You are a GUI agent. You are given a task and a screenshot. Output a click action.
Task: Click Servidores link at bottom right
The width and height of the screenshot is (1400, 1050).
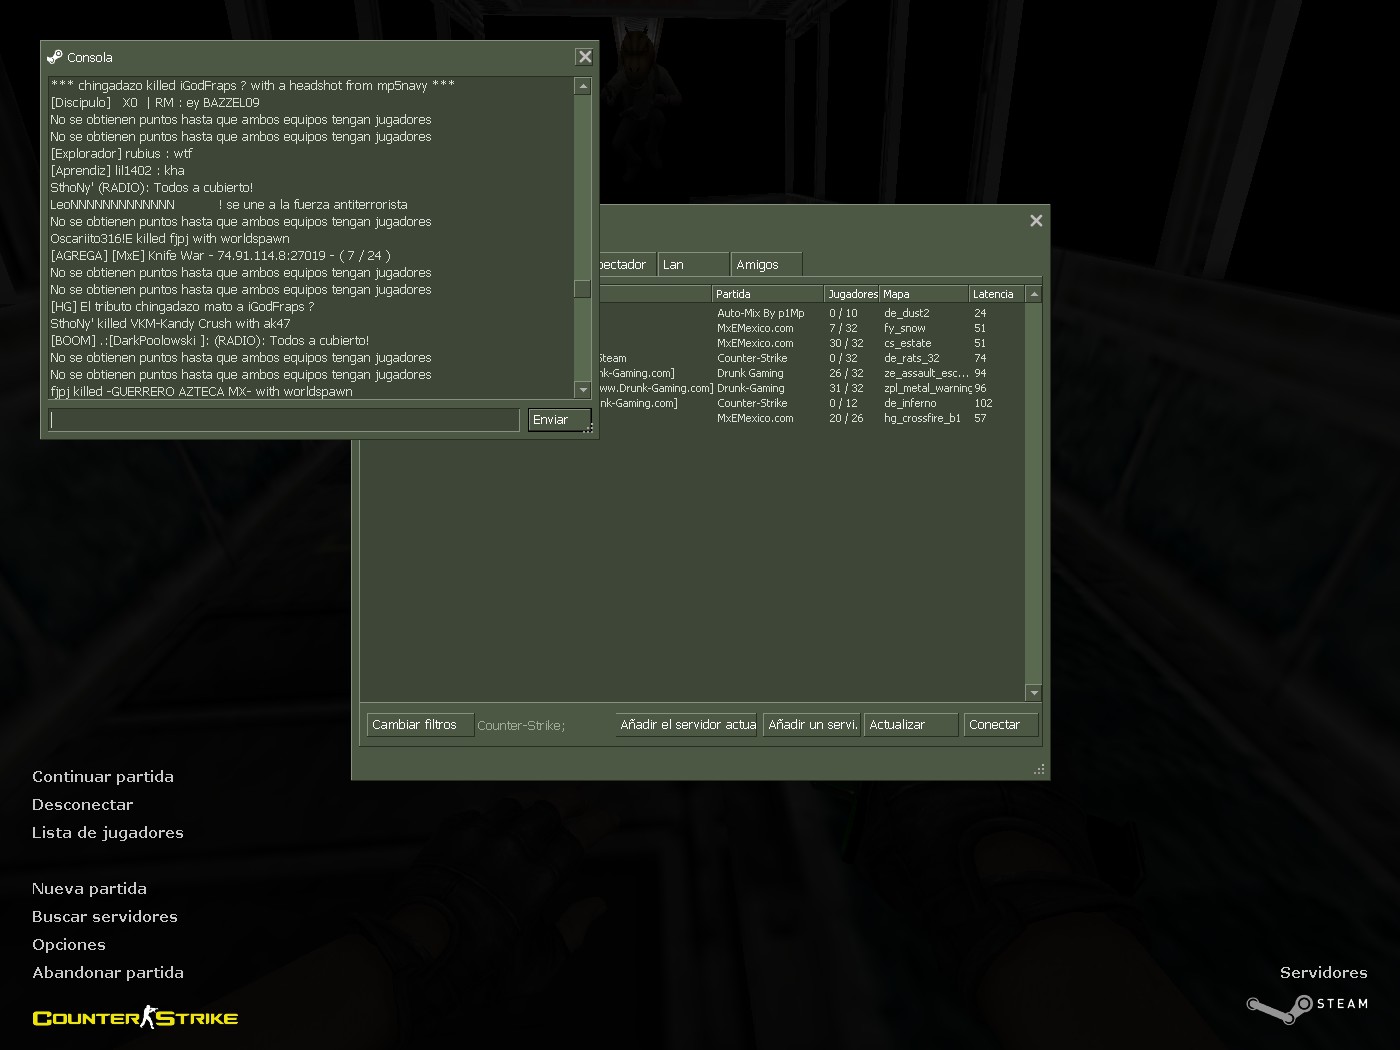(1324, 973)
